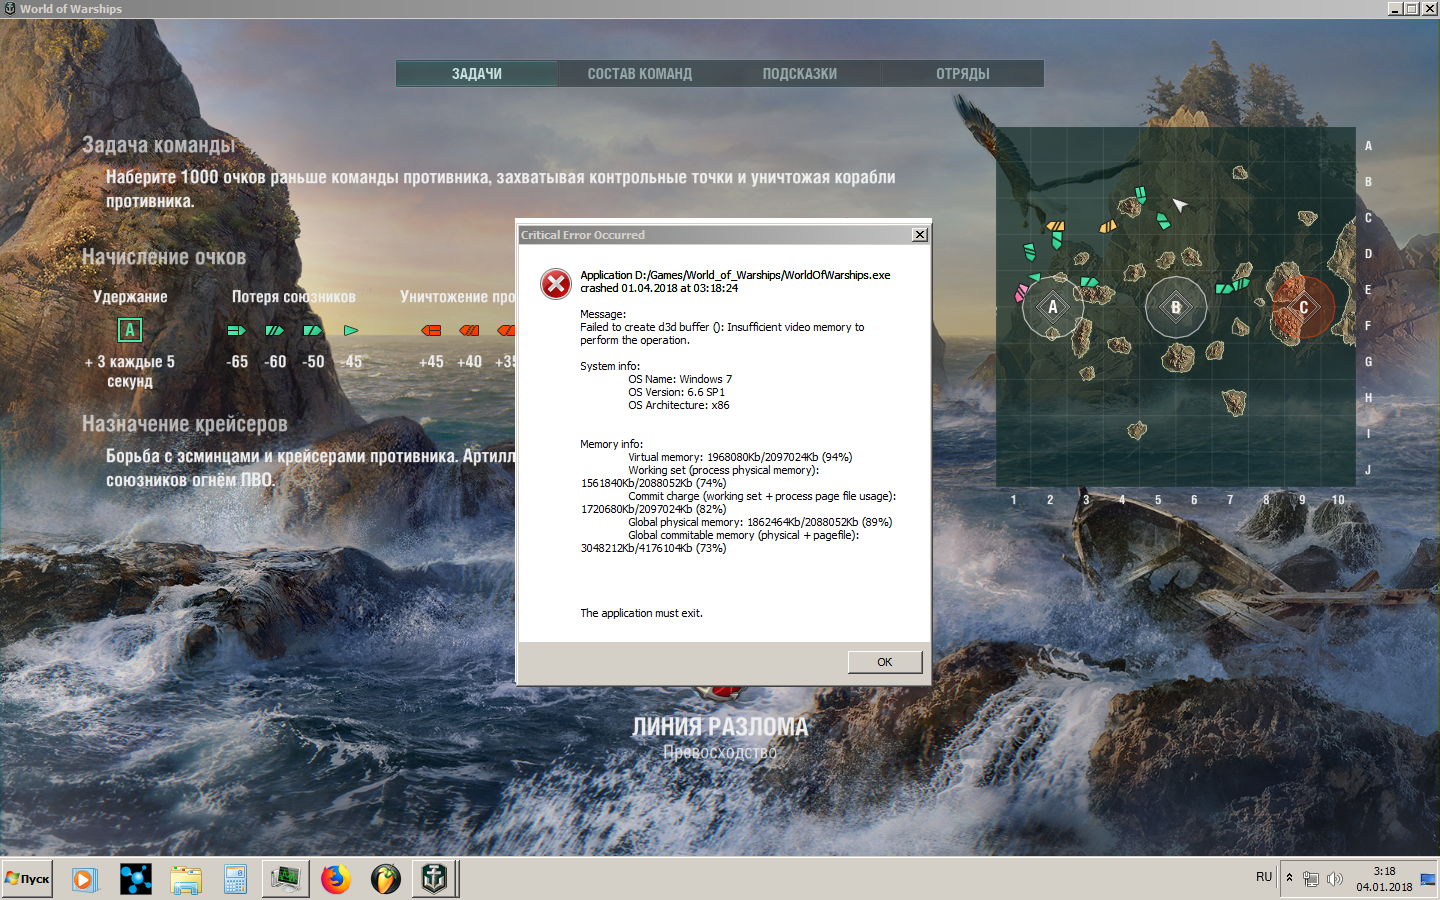
Task: Click the show desktop tray icon
Action: [x=1428, y=879]
